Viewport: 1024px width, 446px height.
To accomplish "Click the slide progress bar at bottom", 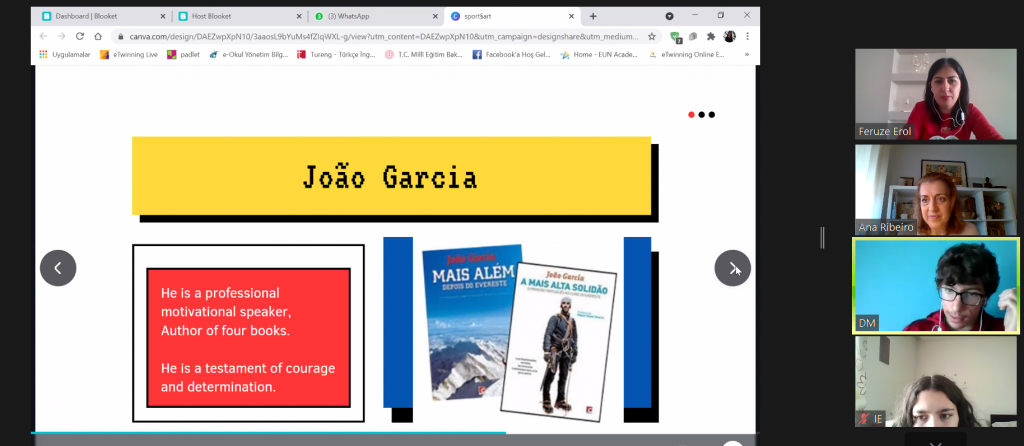I will pos(270,433).
